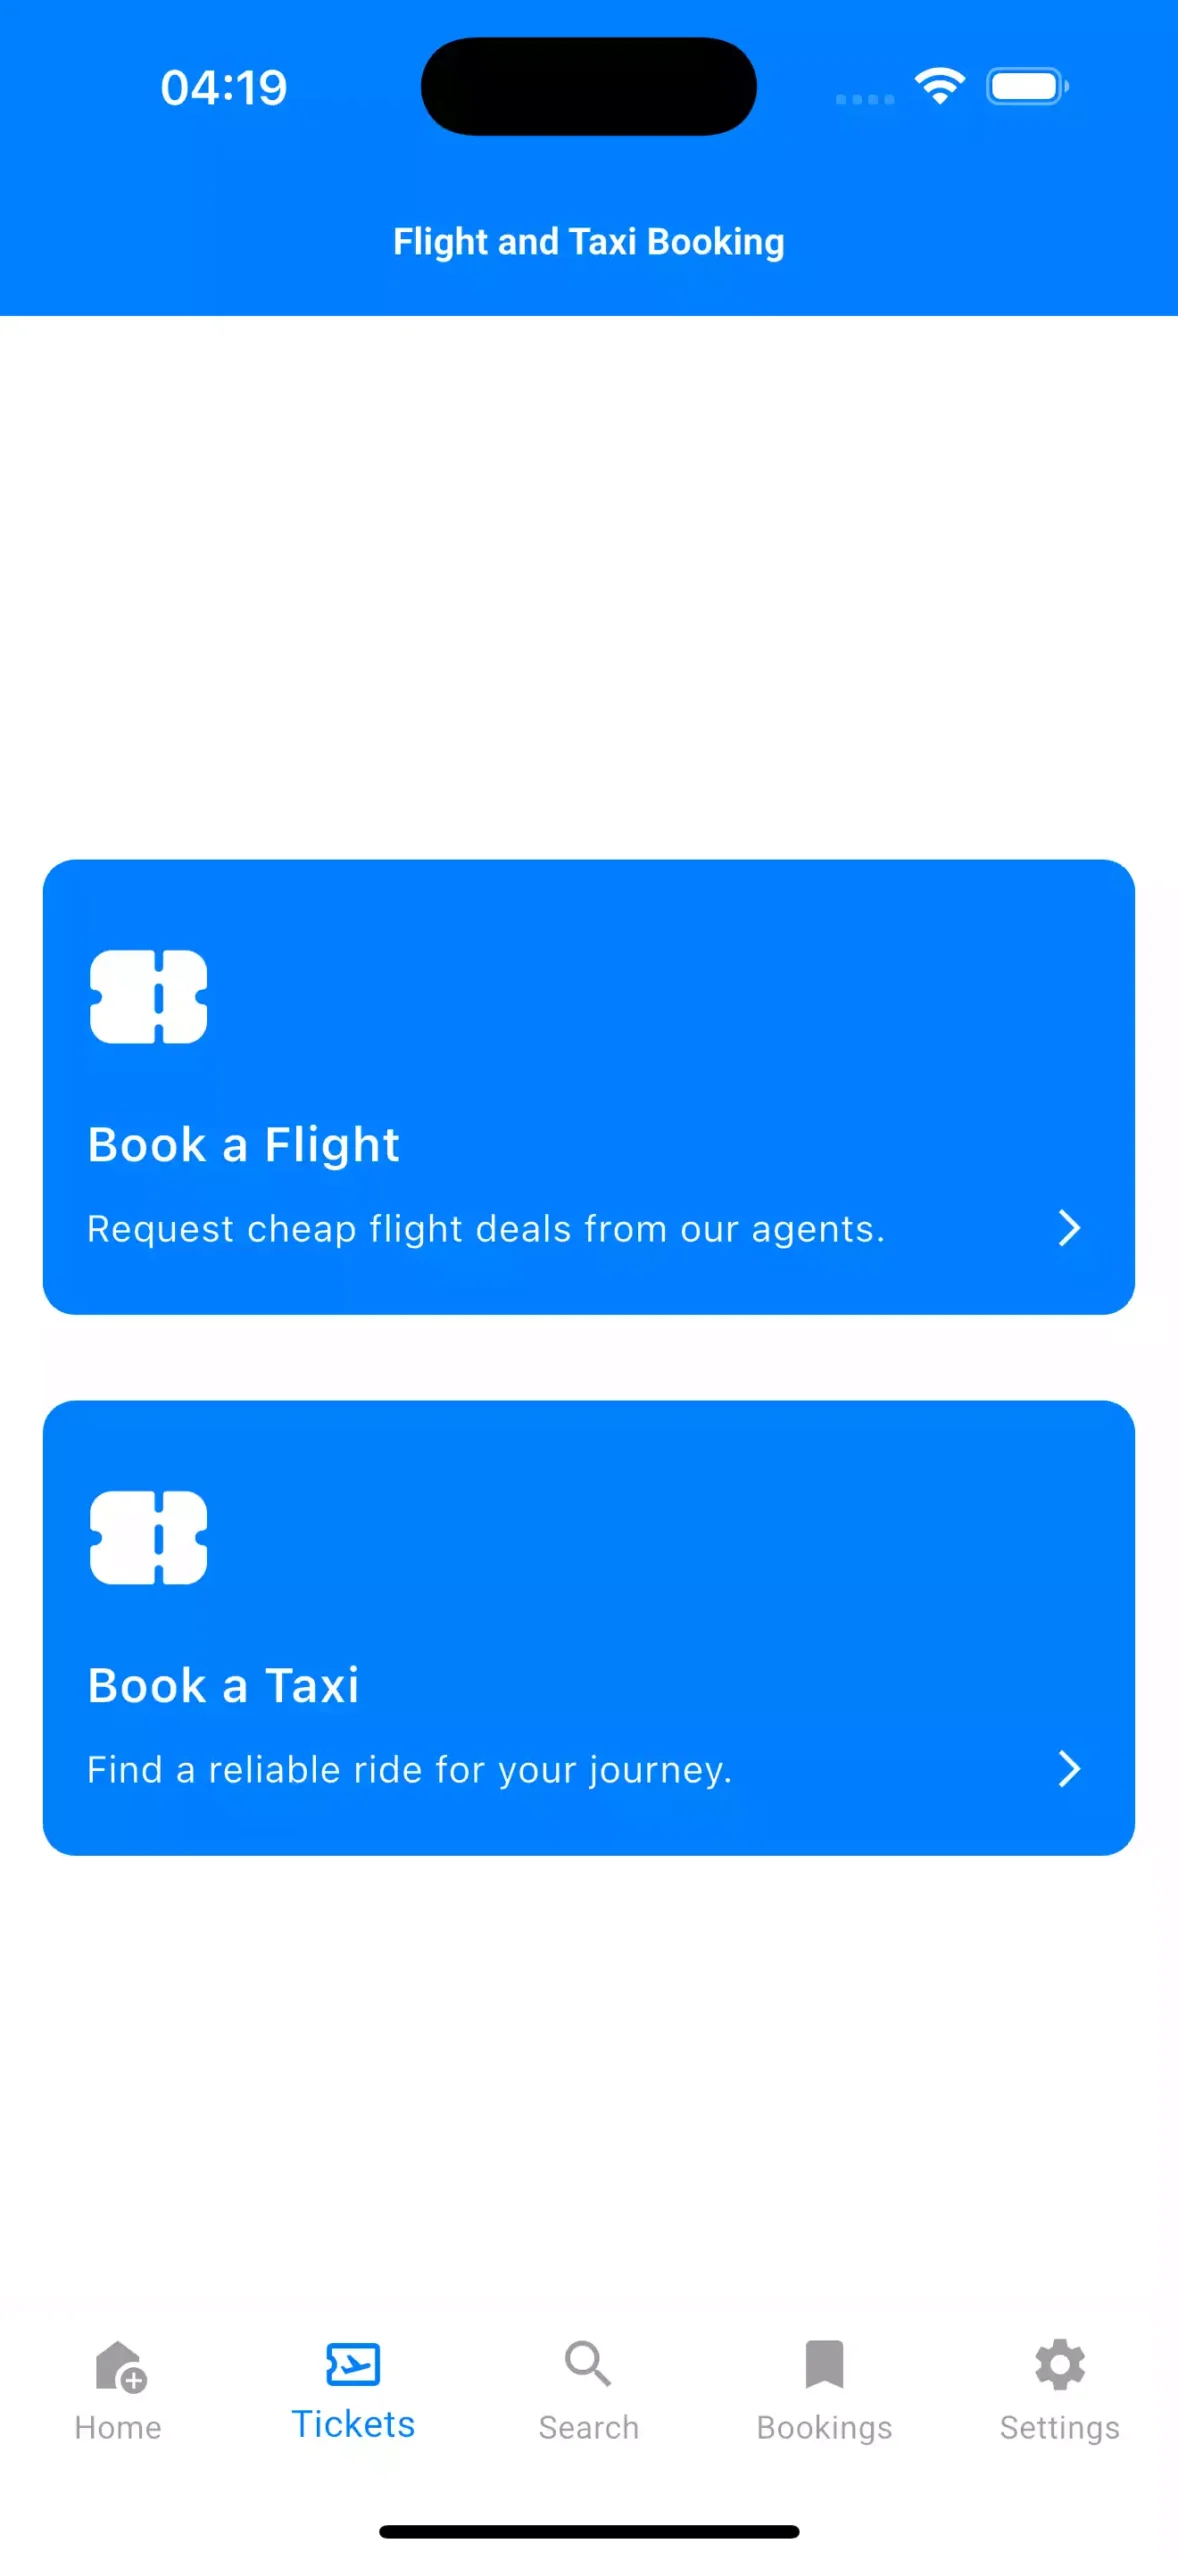The image size is (1178, 2560).
Task: Tap the Search magnifying glass icon
Action: coord(588,2364)
